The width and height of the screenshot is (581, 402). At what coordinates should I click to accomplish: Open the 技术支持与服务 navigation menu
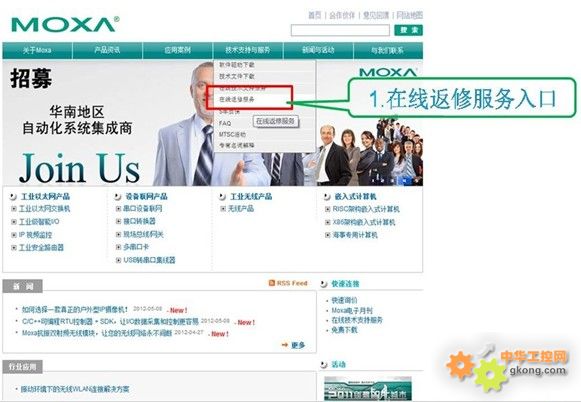pos(248,50)
